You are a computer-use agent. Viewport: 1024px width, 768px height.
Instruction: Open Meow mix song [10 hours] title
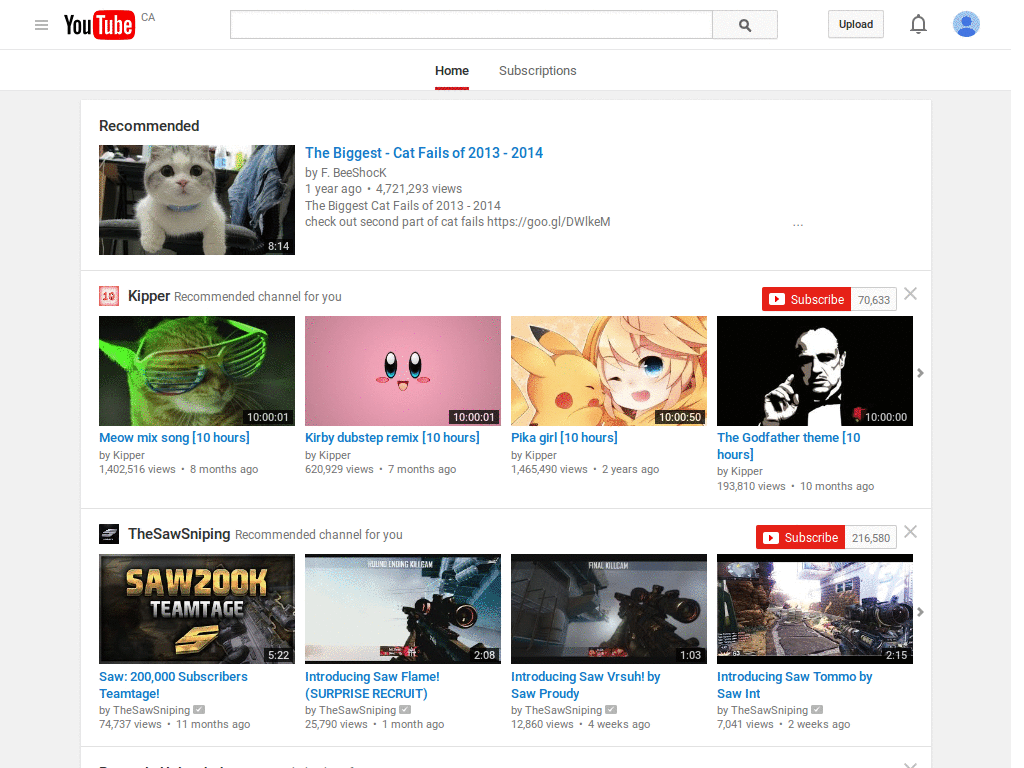tap(174, 438)
